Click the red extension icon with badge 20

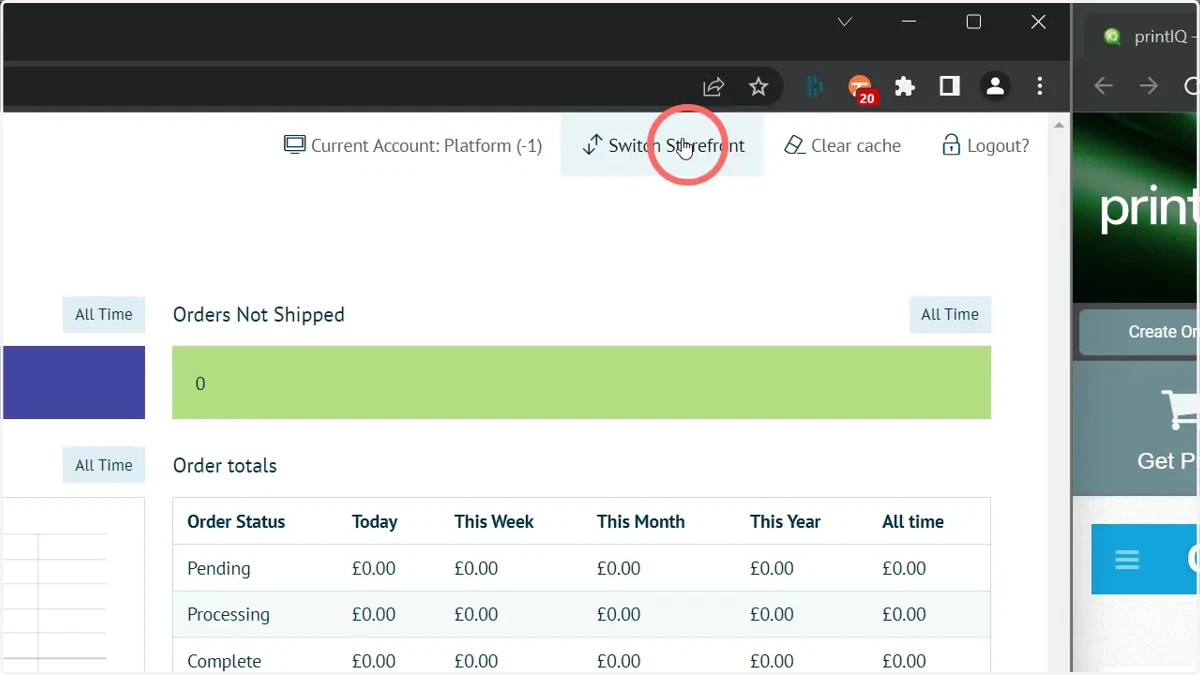(x=861, y=89)
